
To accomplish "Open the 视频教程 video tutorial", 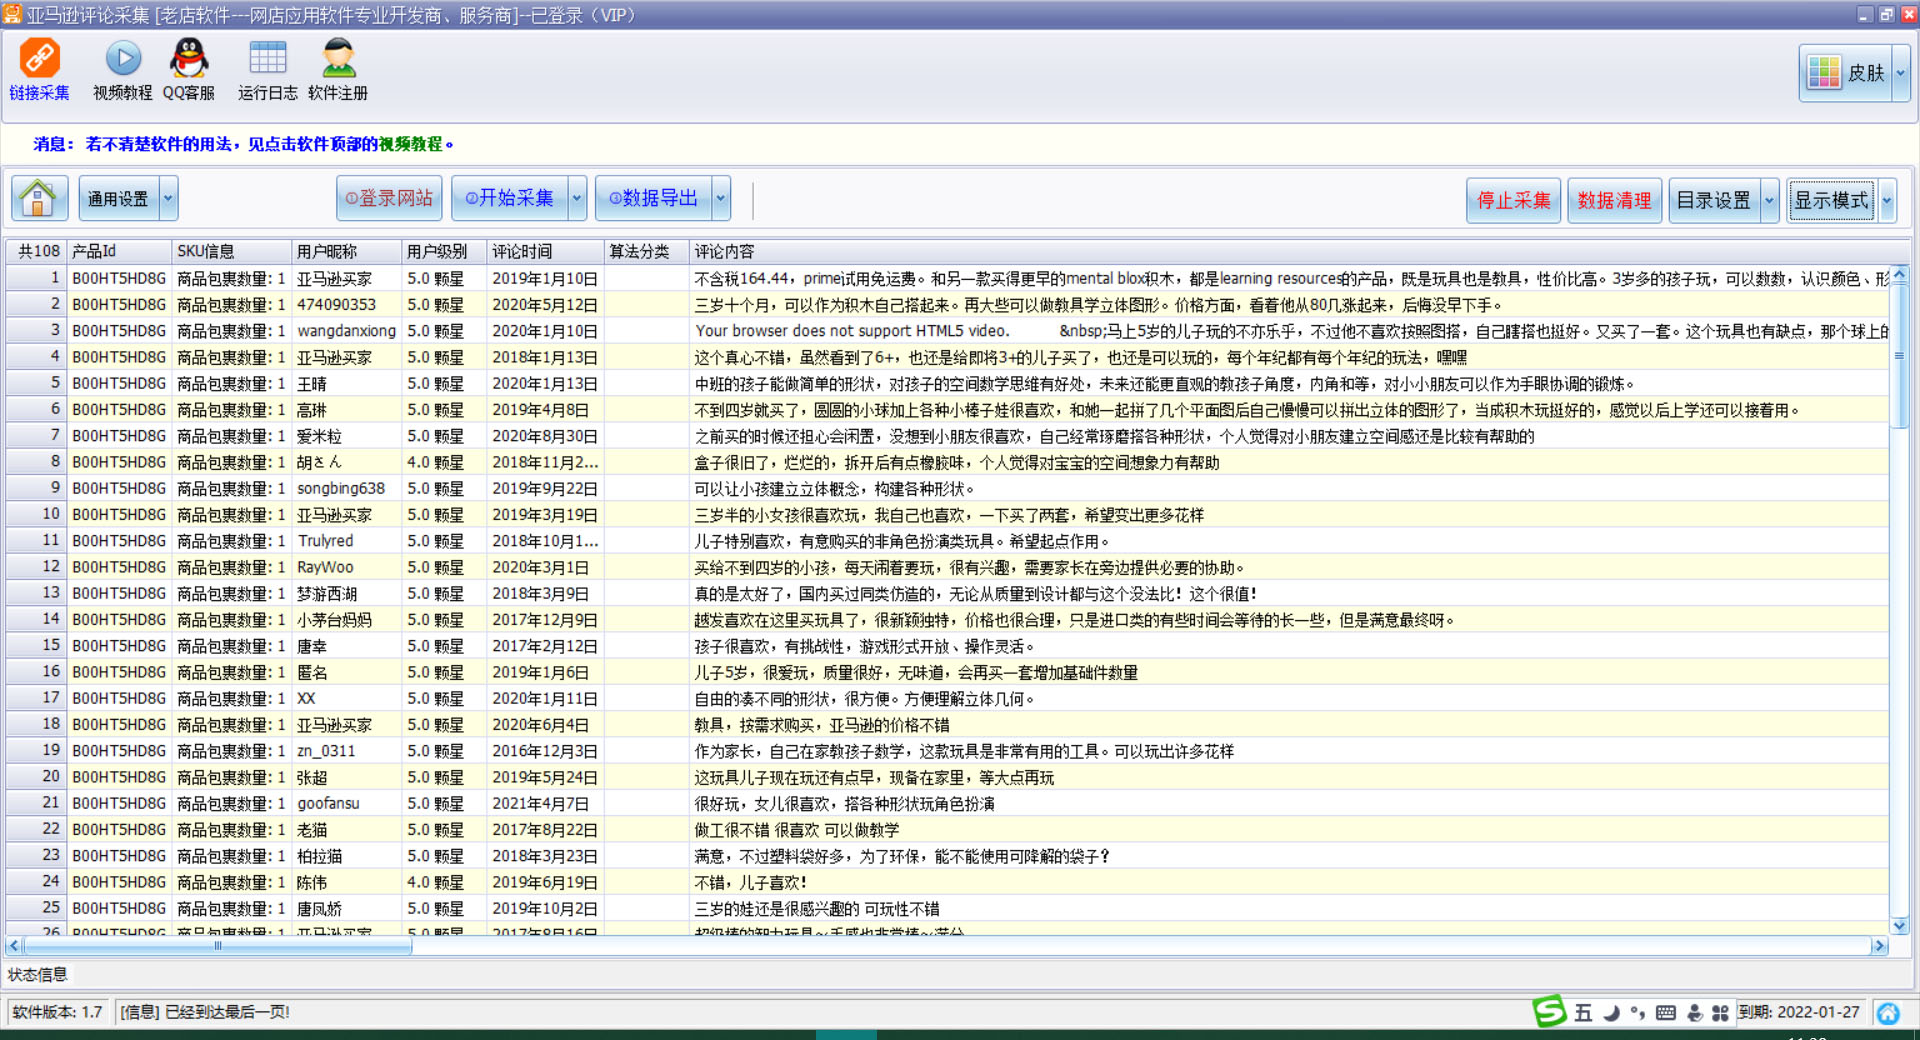I will 122,70.
